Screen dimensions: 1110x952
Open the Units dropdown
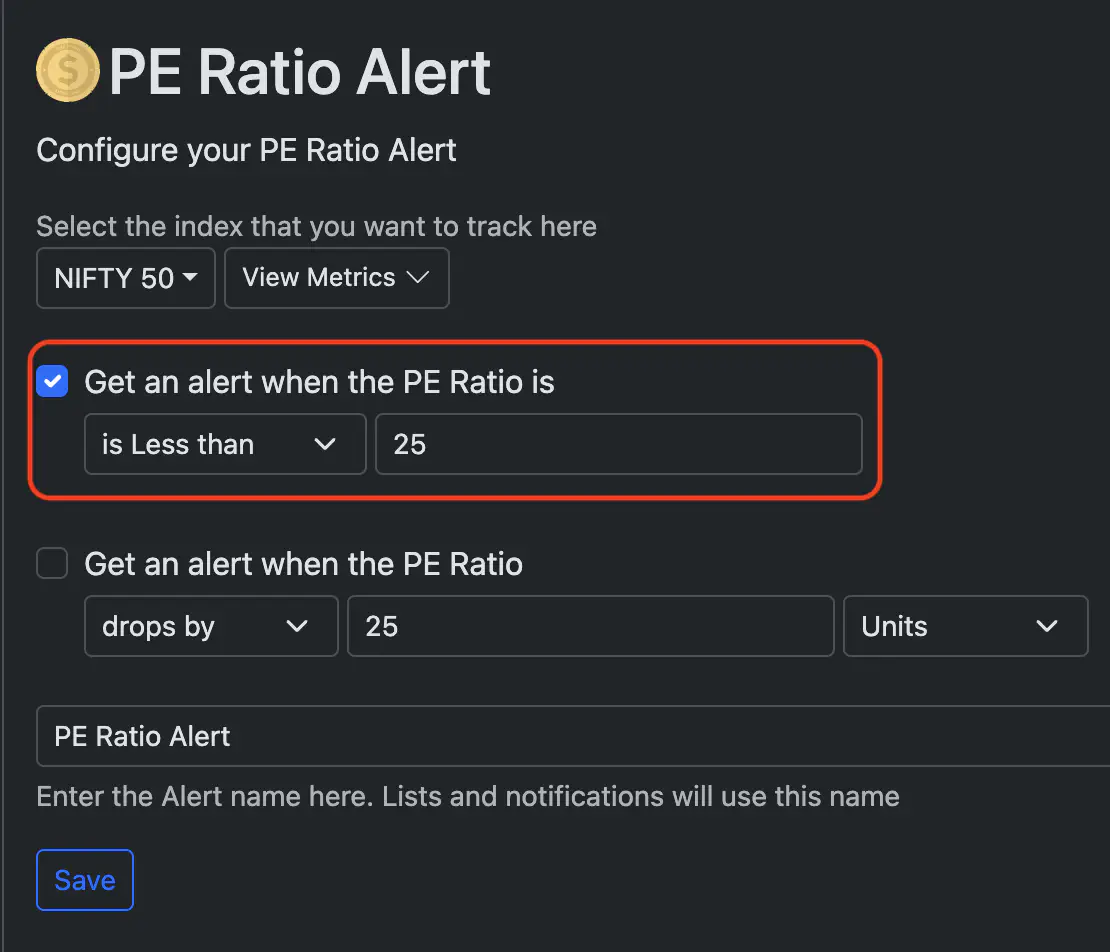coord(966,626)
